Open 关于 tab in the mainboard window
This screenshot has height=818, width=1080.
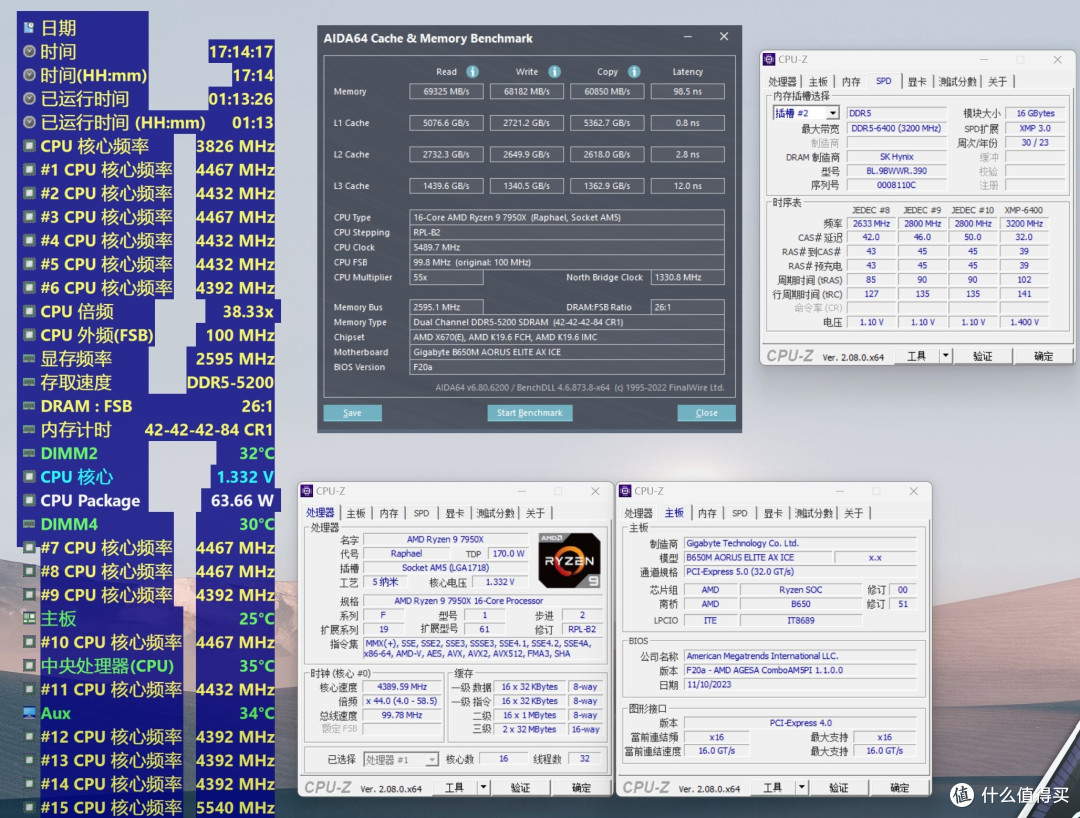(853, 513)
